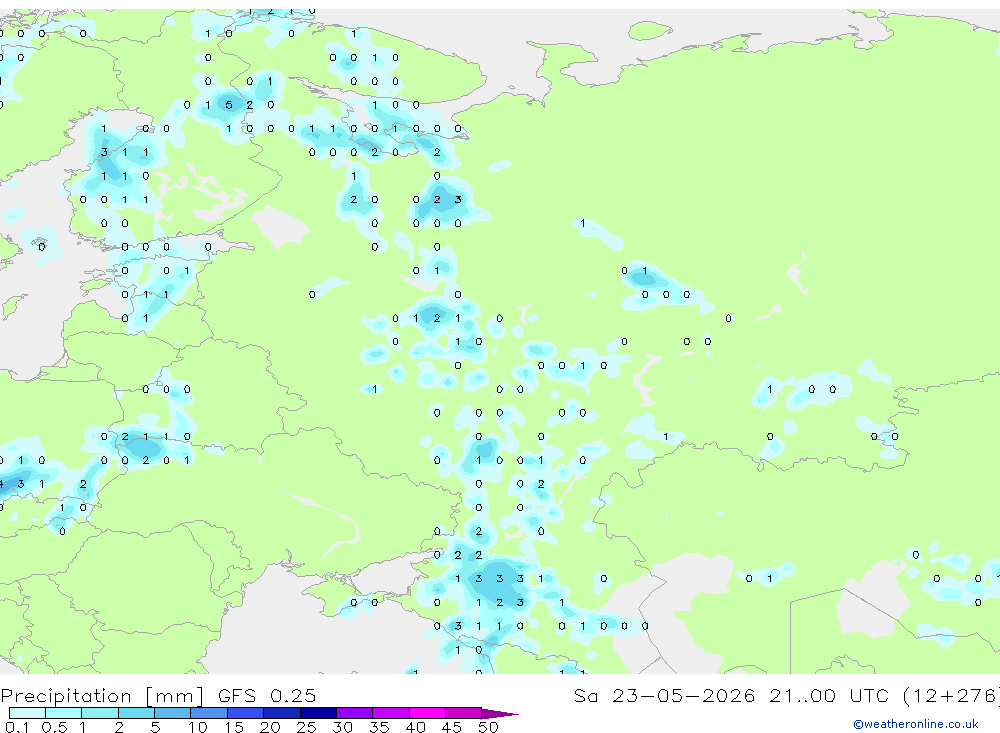
Task: Click the 40–45 mm magenta legend swatch
Action: coord(427,713)
